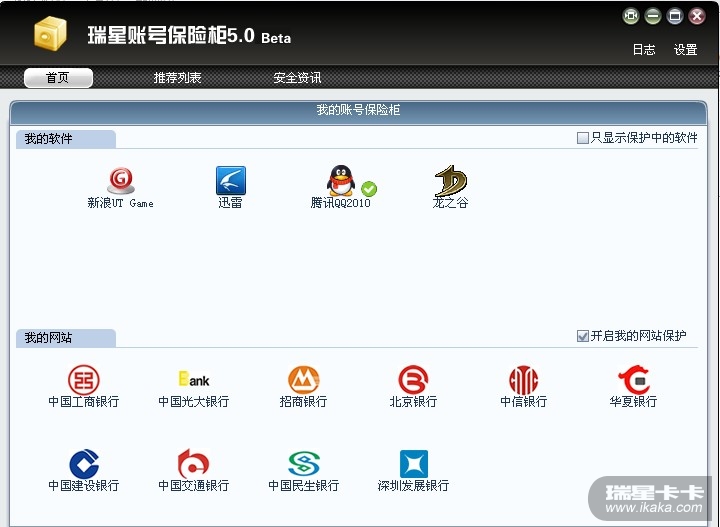Select the 中信银行 icon
The height and width of the screenshot is (527, 720).
pyautogui.click(x=523, y=380)
